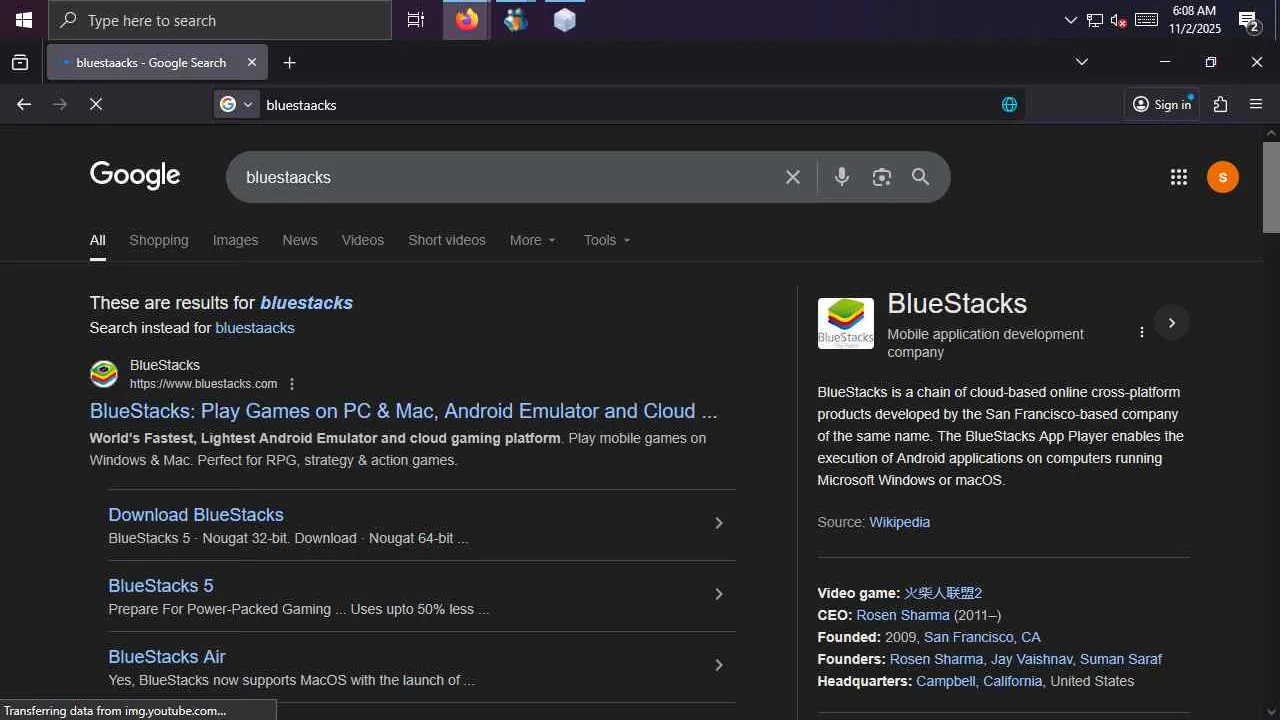Open the 火柴人联盟2 video game link
This screenshot has height=720, width=1280.
[944, 593]
